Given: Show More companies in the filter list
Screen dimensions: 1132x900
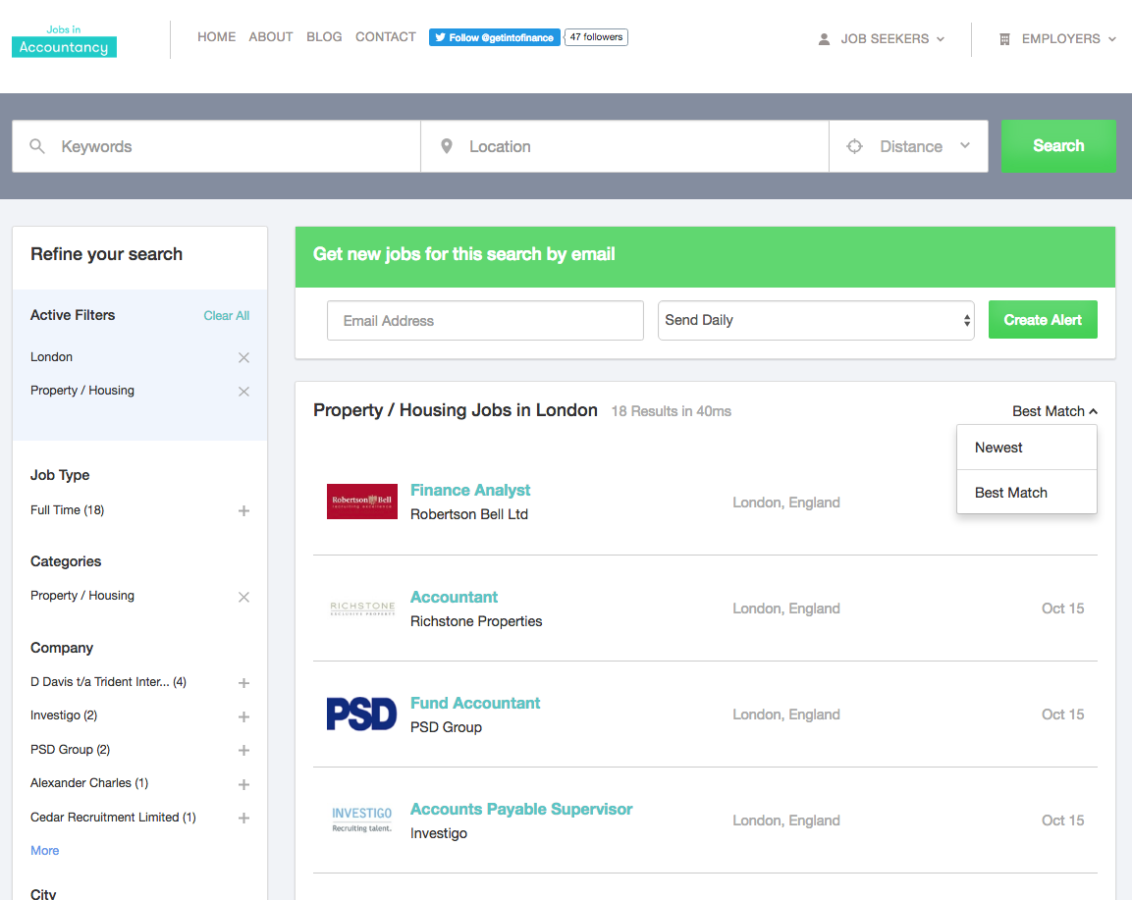Looking at the screenshot, I should click(44, 850).
